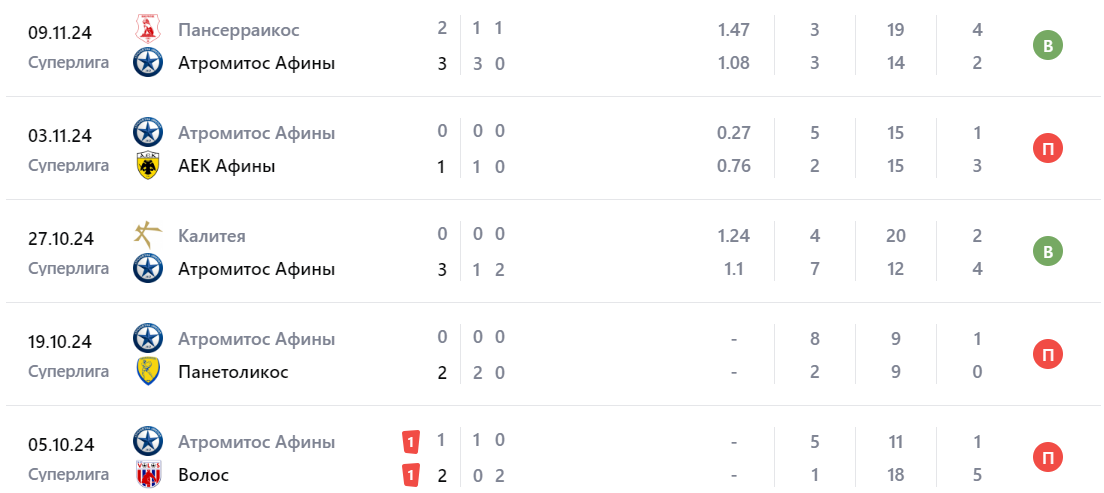Click Суперлига label under 19.10.24
1104x493 pixels.
coord(68,371)
